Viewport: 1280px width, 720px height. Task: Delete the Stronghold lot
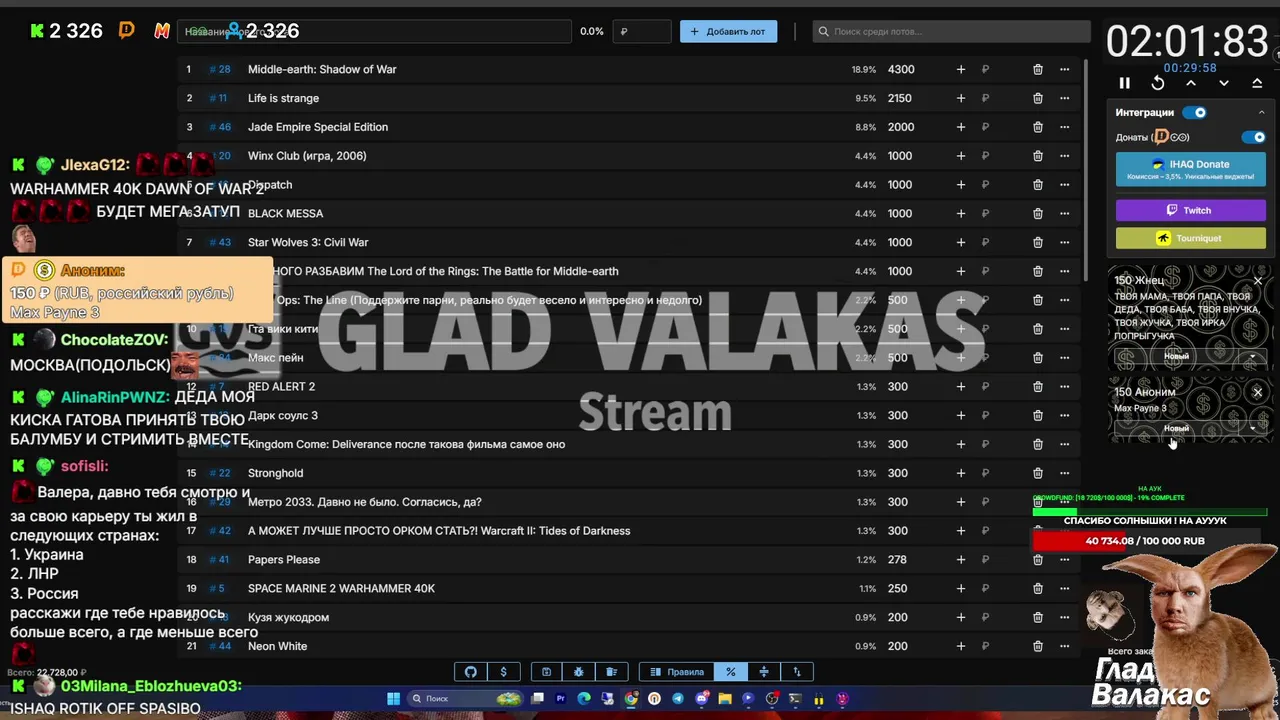point(1038,473)
